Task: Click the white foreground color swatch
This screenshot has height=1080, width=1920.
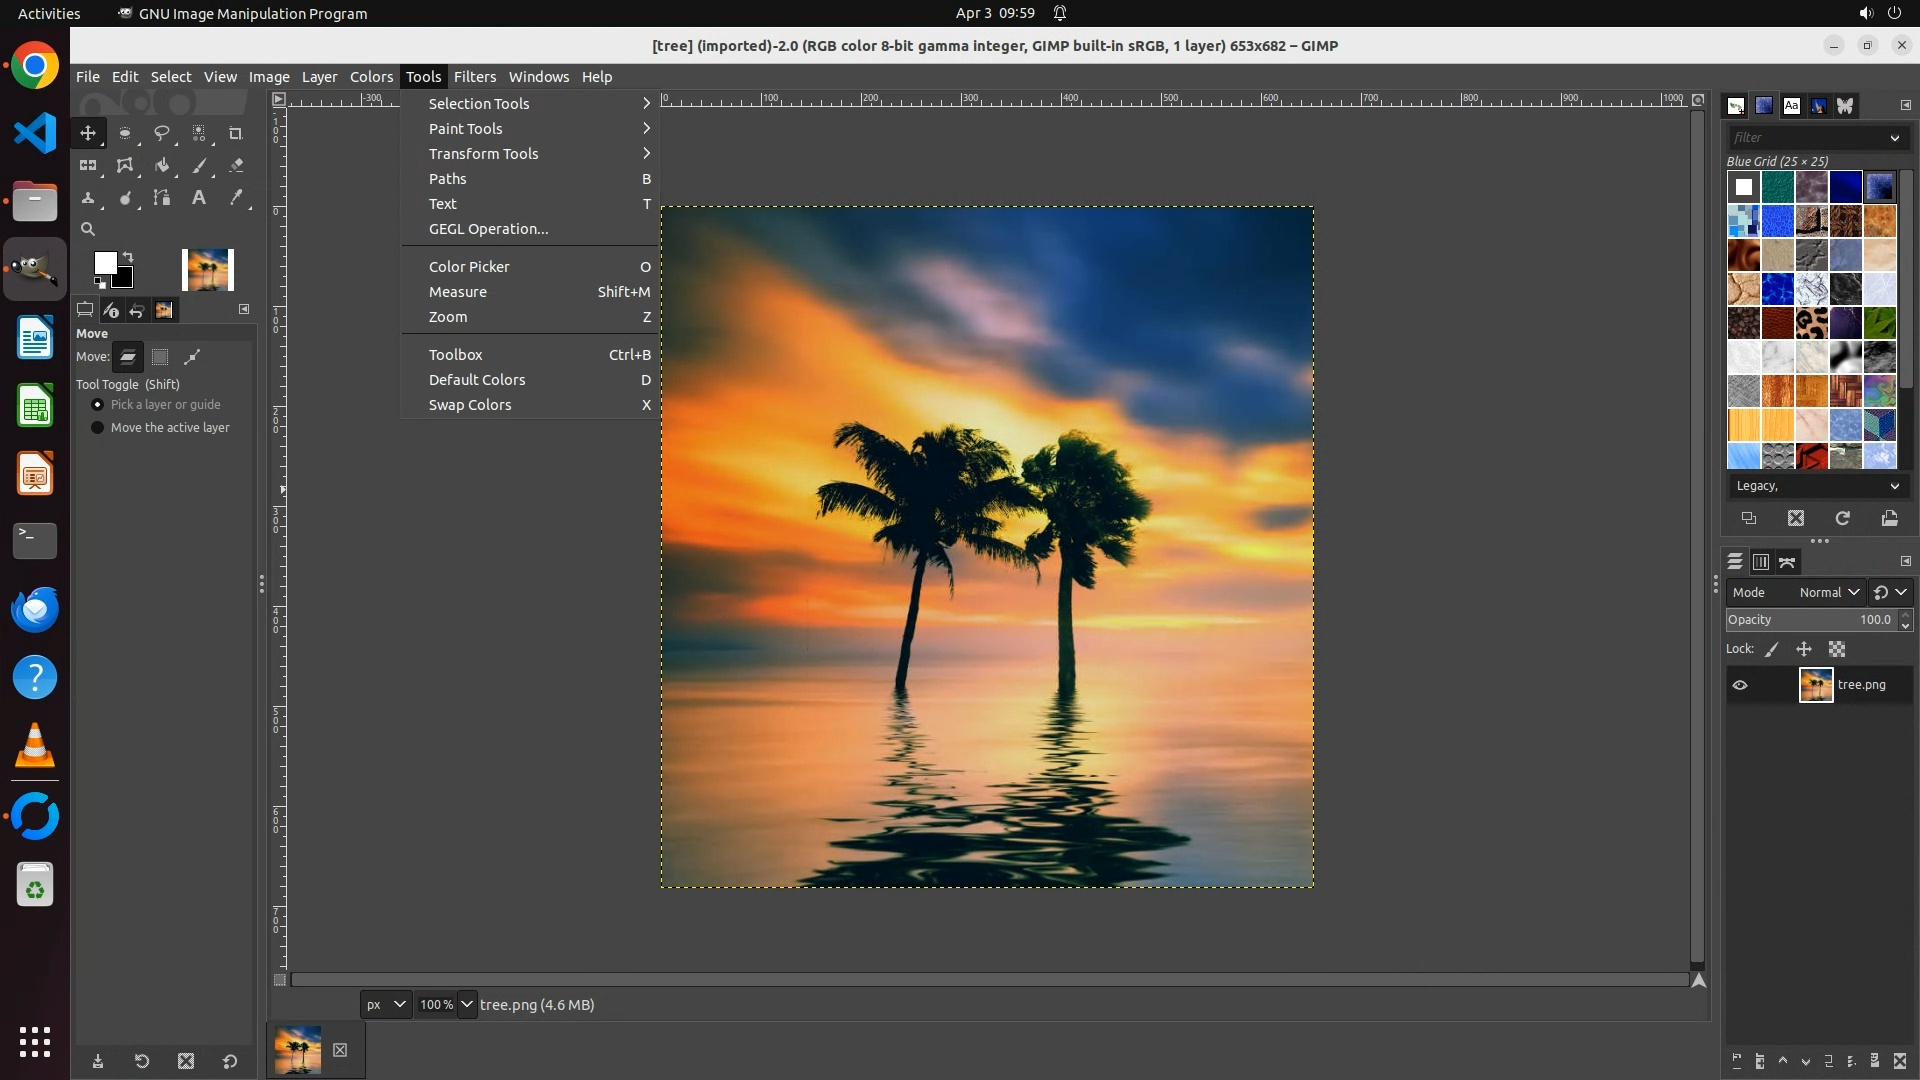Action: click(104, 263)
